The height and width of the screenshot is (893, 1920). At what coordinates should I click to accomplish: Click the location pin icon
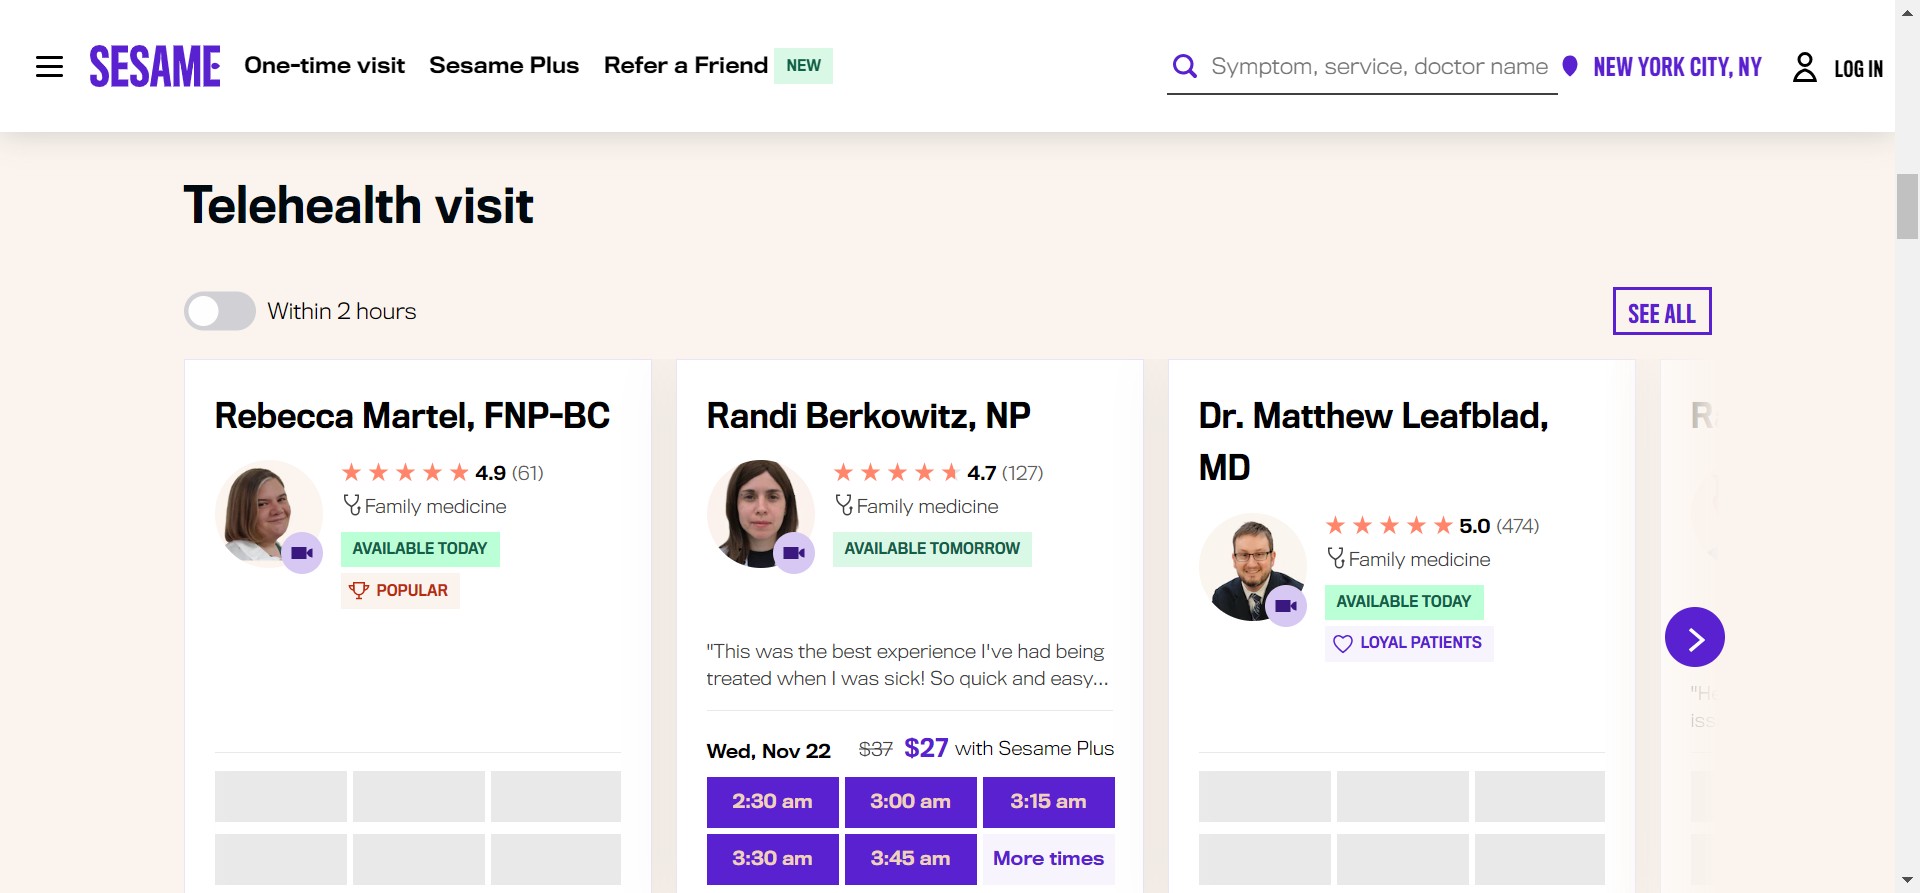[x=1570, y=66]
